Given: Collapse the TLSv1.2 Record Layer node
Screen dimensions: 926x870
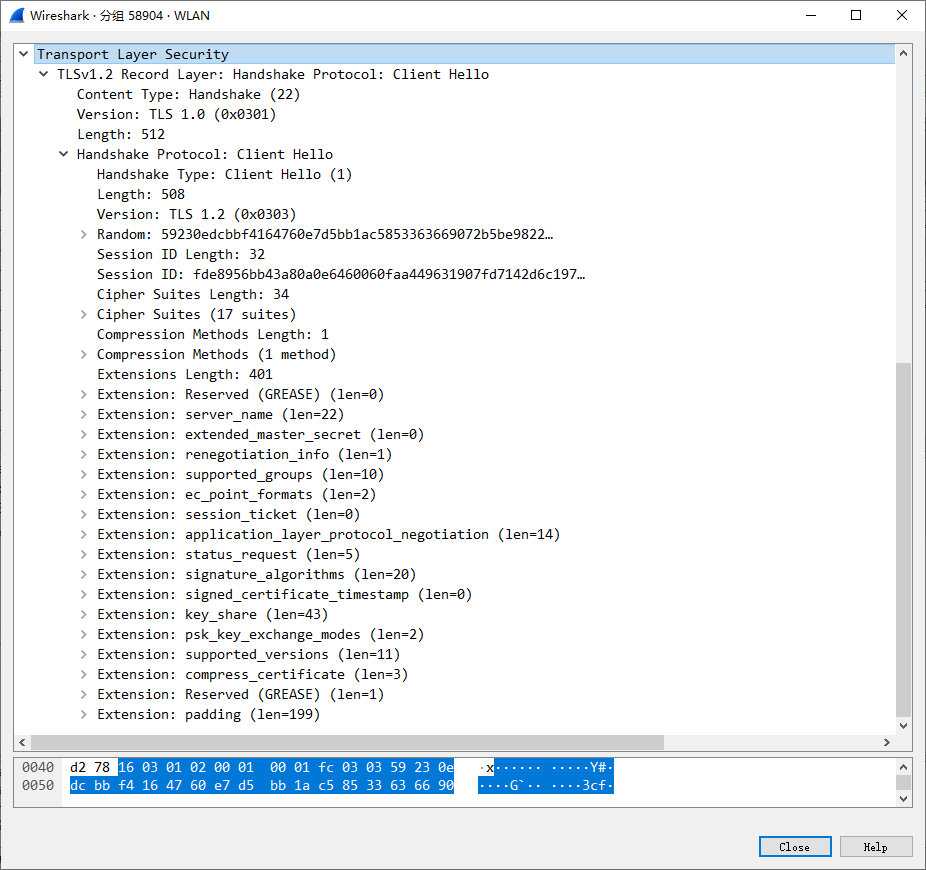Looking at the screenshot, I should pyautogui.click(x=44, y=74).
